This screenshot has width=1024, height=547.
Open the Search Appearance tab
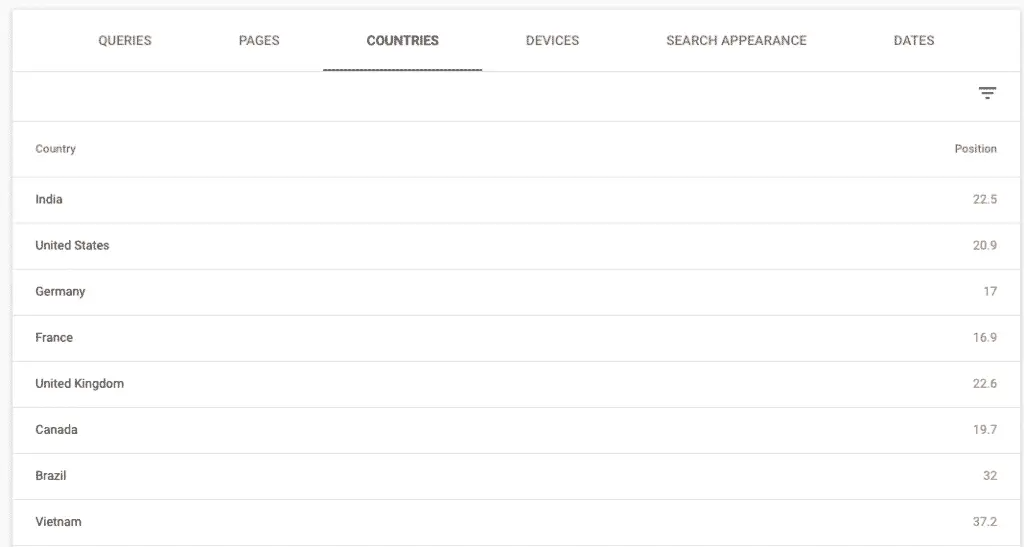pyautogui.click(x=736, y=41)
